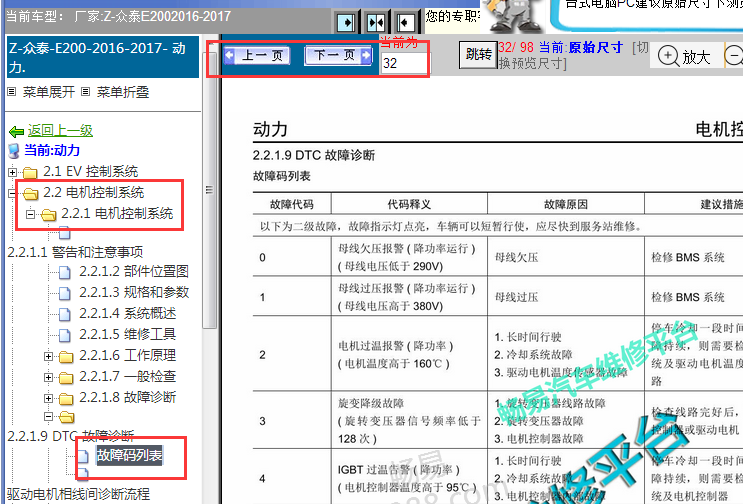743x504 pixels.
Task: Click fault code 3 cell
Action: tap(292, 421)
